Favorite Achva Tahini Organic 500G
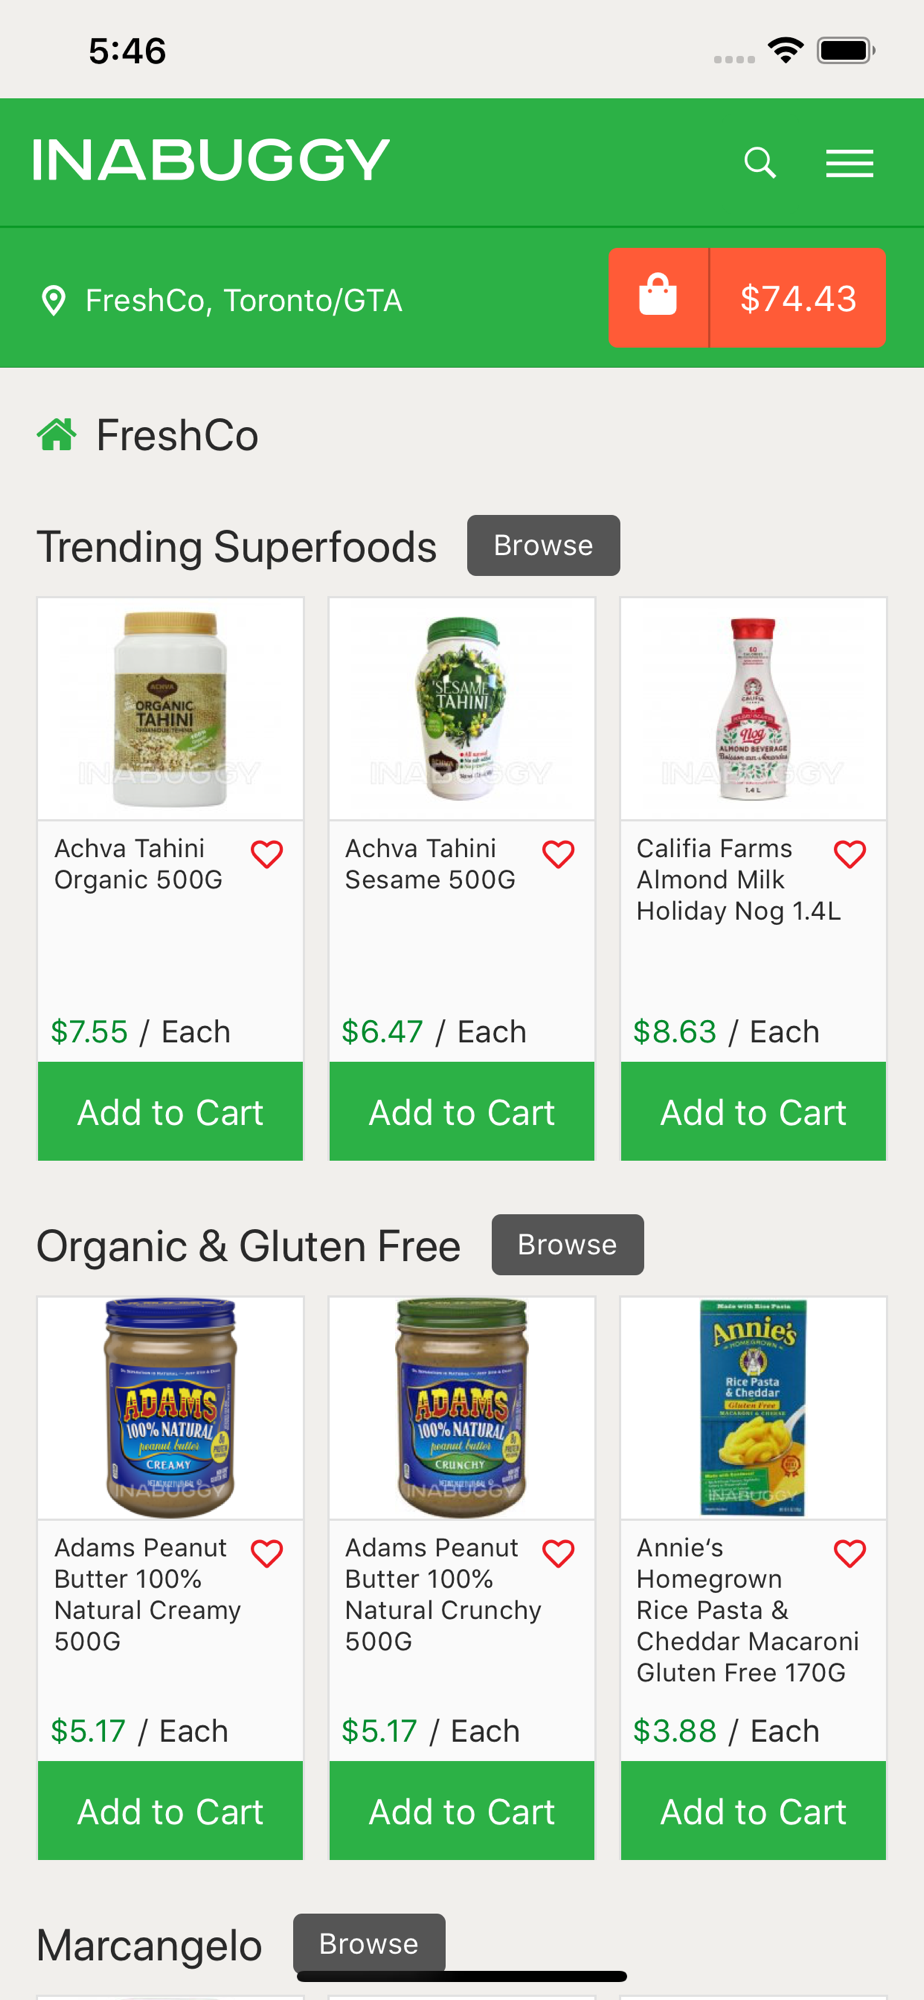Viewport: 924px width, 2000px height. tap(267, 854)
